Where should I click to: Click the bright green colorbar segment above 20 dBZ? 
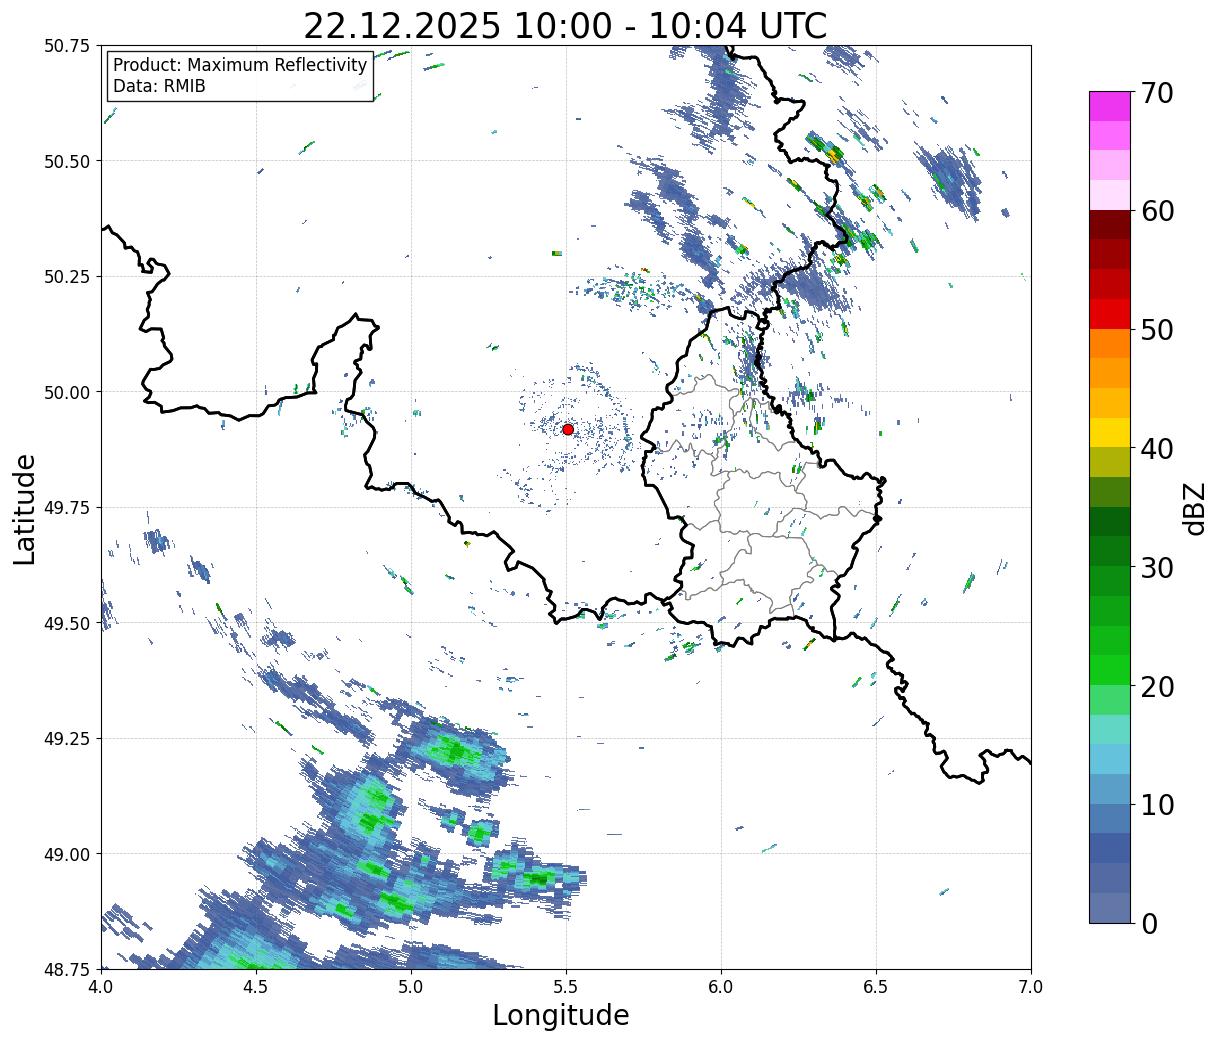click(1110, 670)
